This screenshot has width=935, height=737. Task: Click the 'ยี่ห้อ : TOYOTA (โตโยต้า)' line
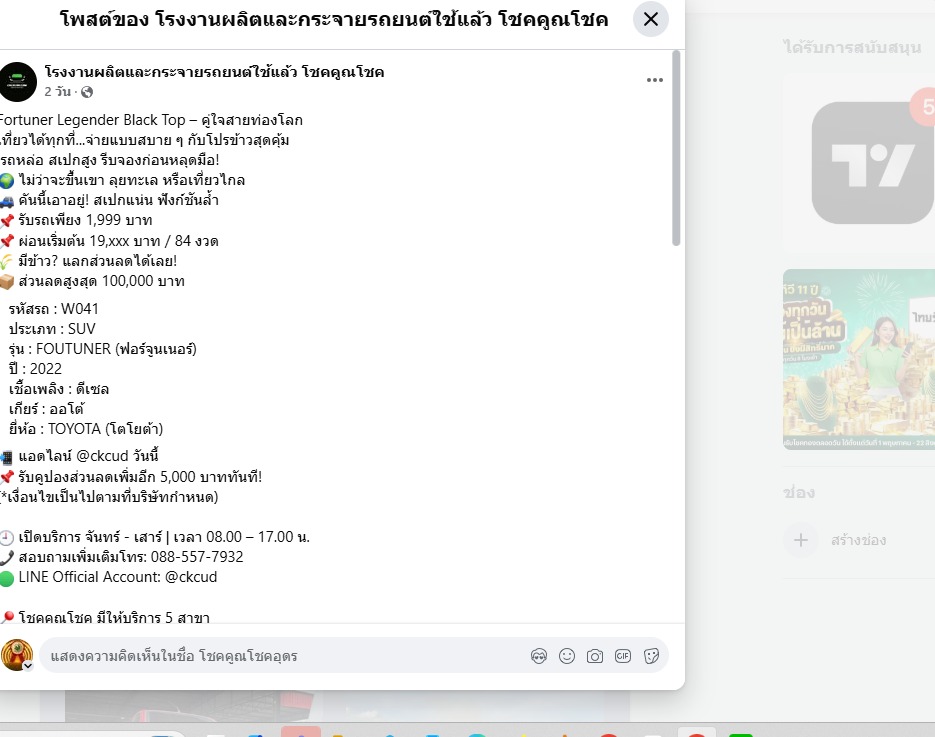86,429
